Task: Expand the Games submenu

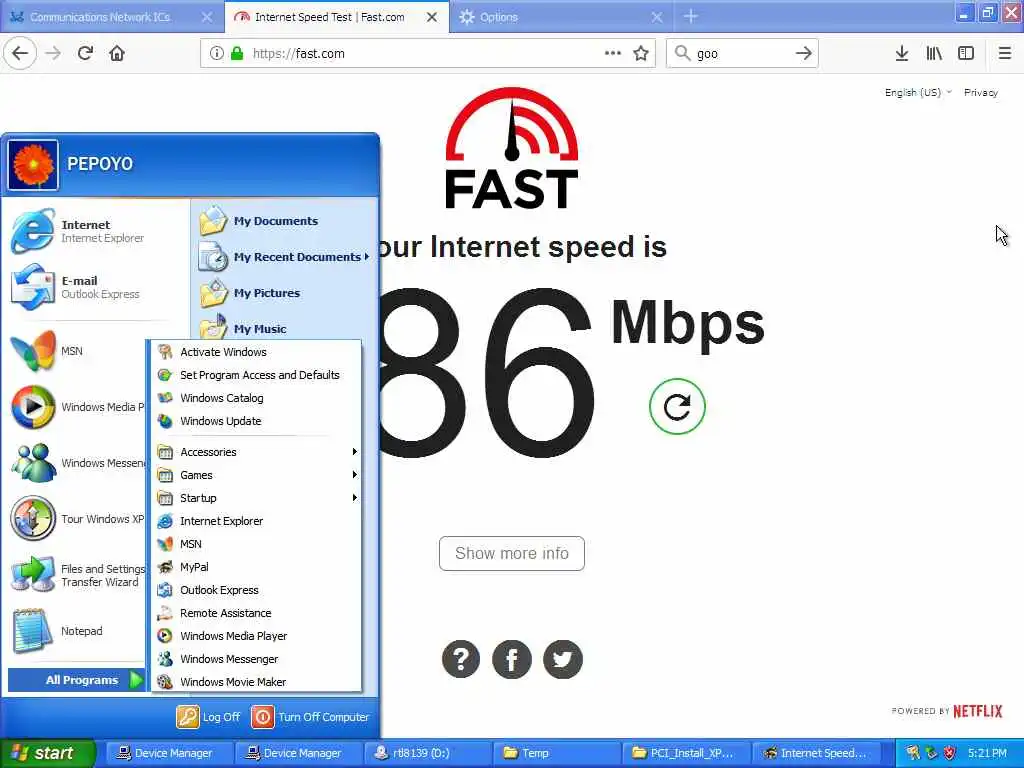Action: (257, 475)
